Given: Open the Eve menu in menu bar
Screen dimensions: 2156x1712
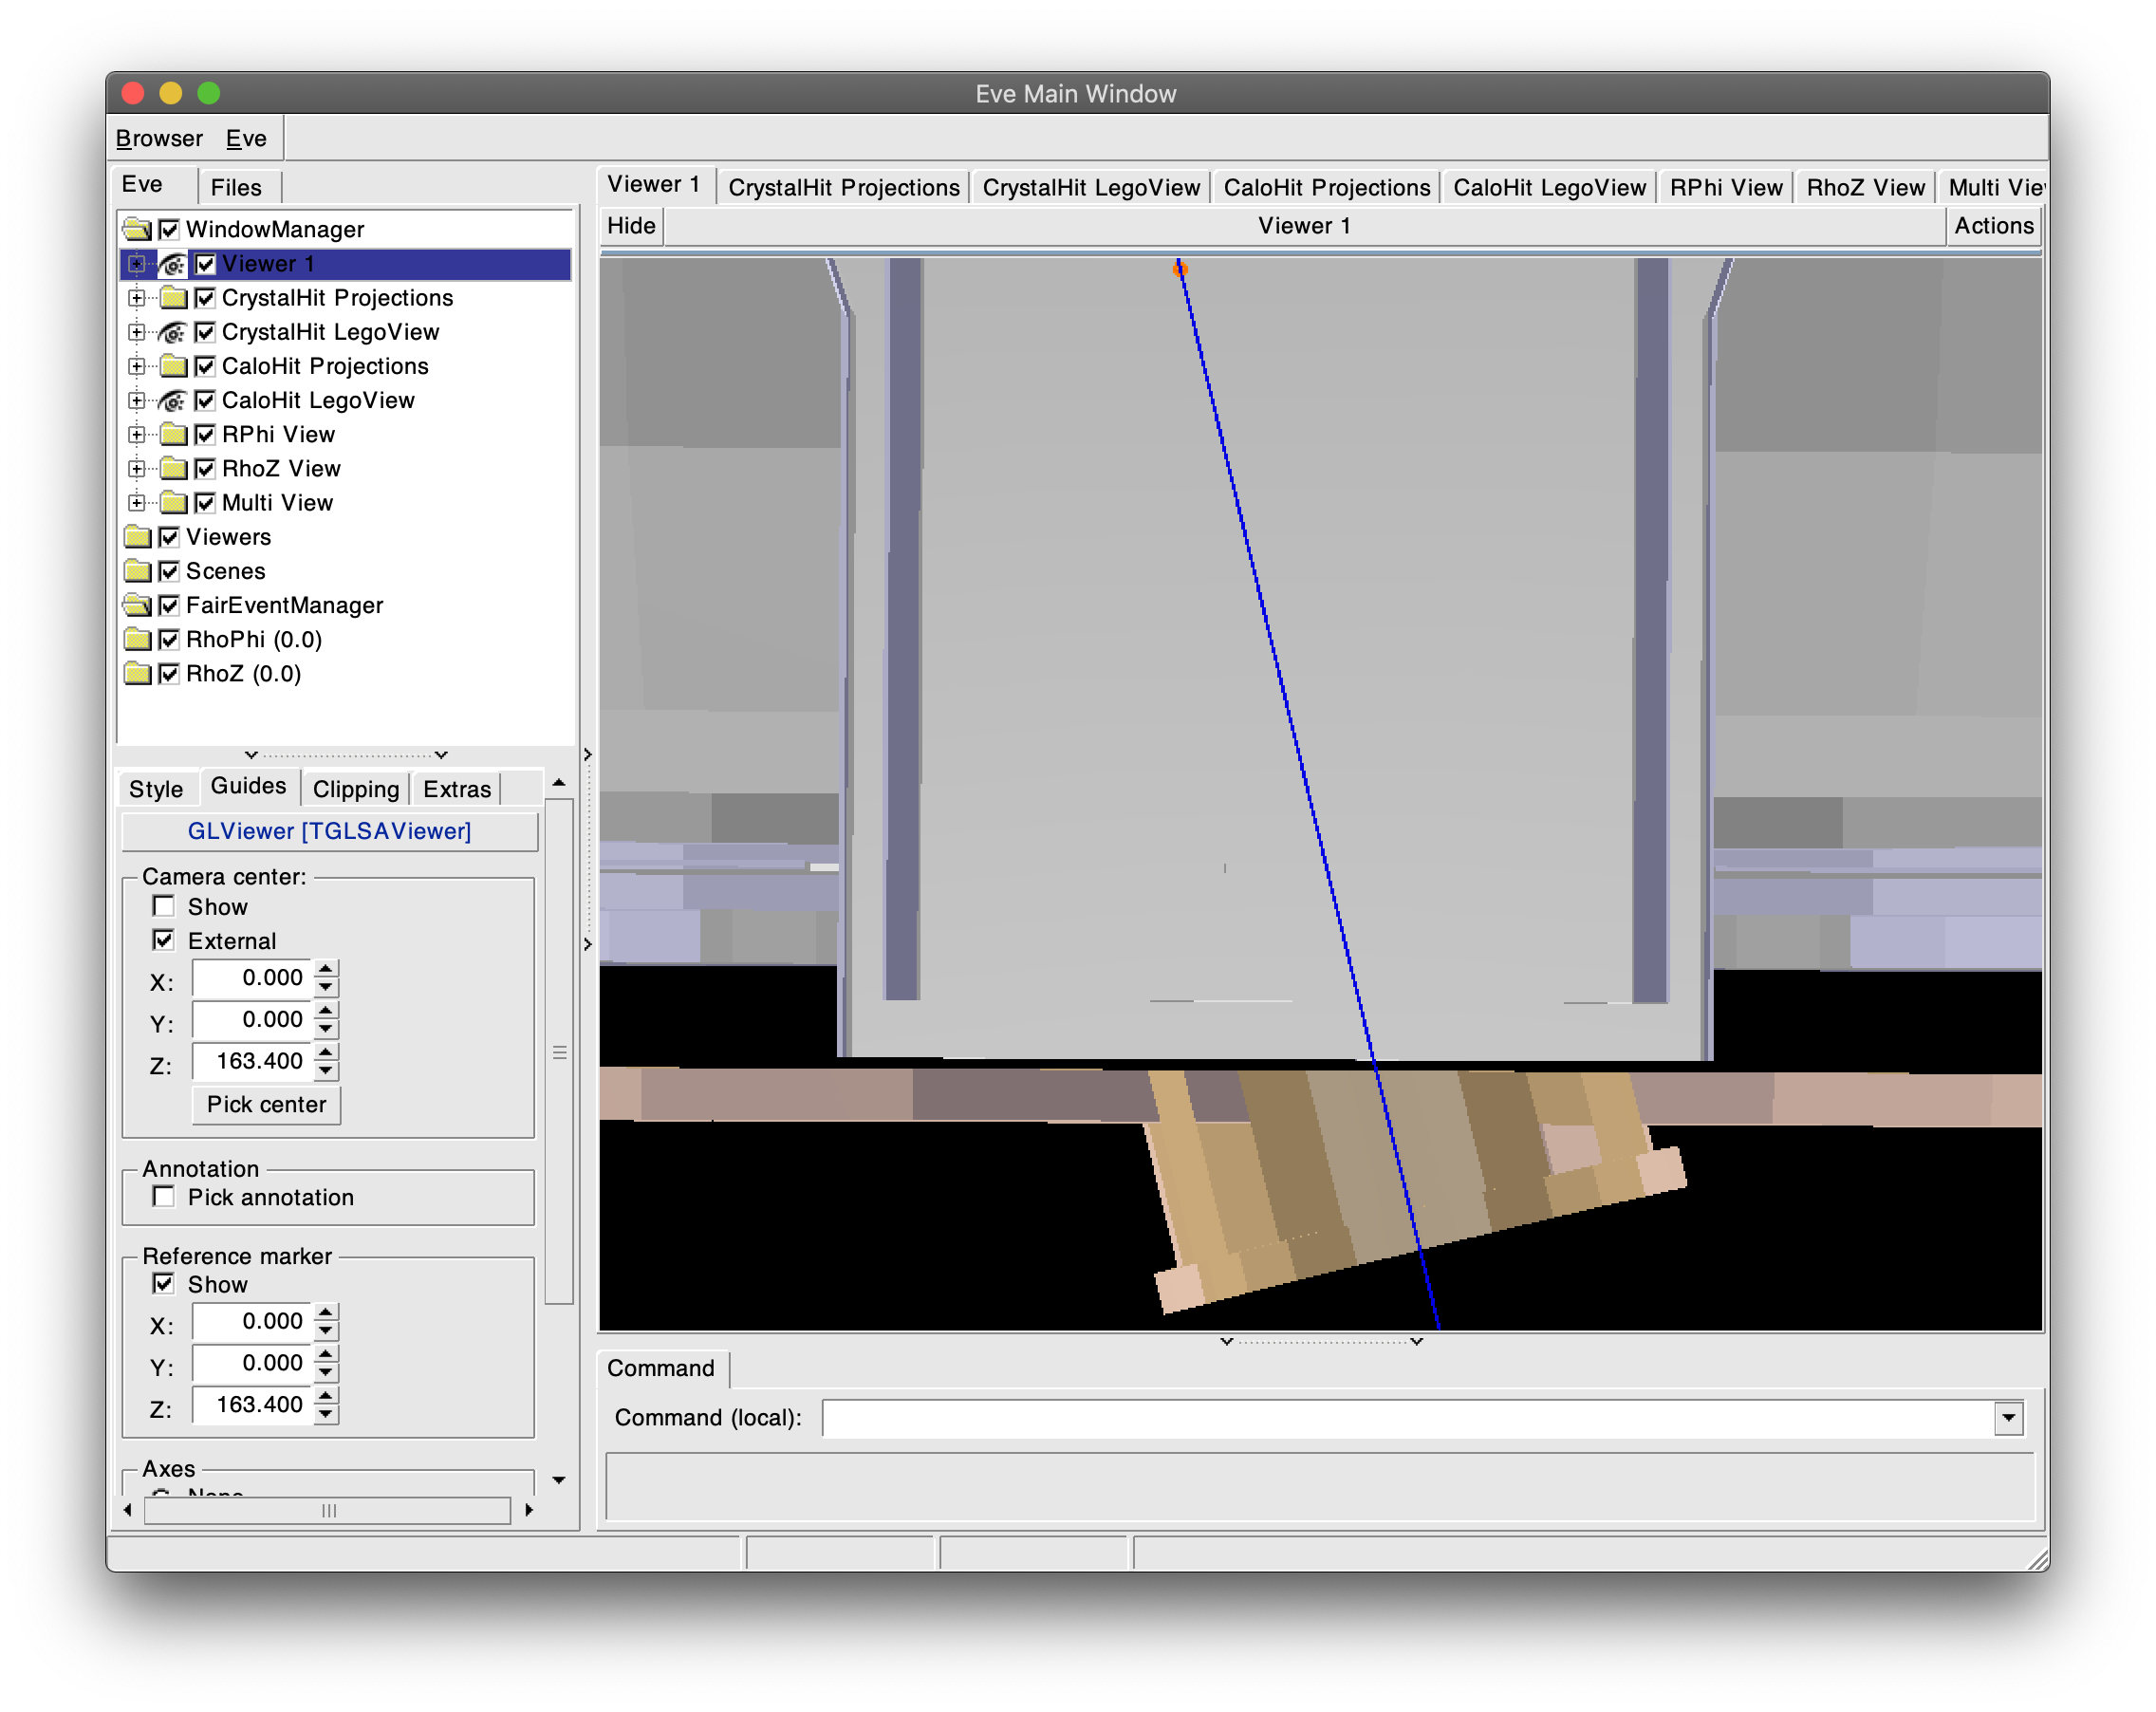Looking at the screenshot, I should (x=246, y=139).
